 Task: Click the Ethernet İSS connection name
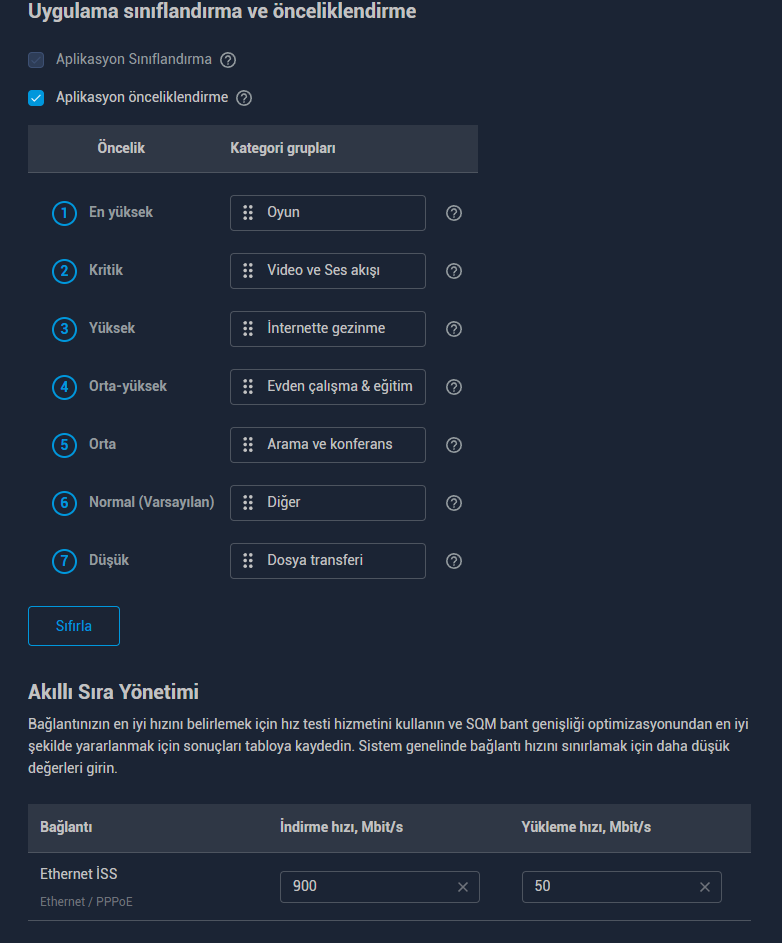pos(79,874)
